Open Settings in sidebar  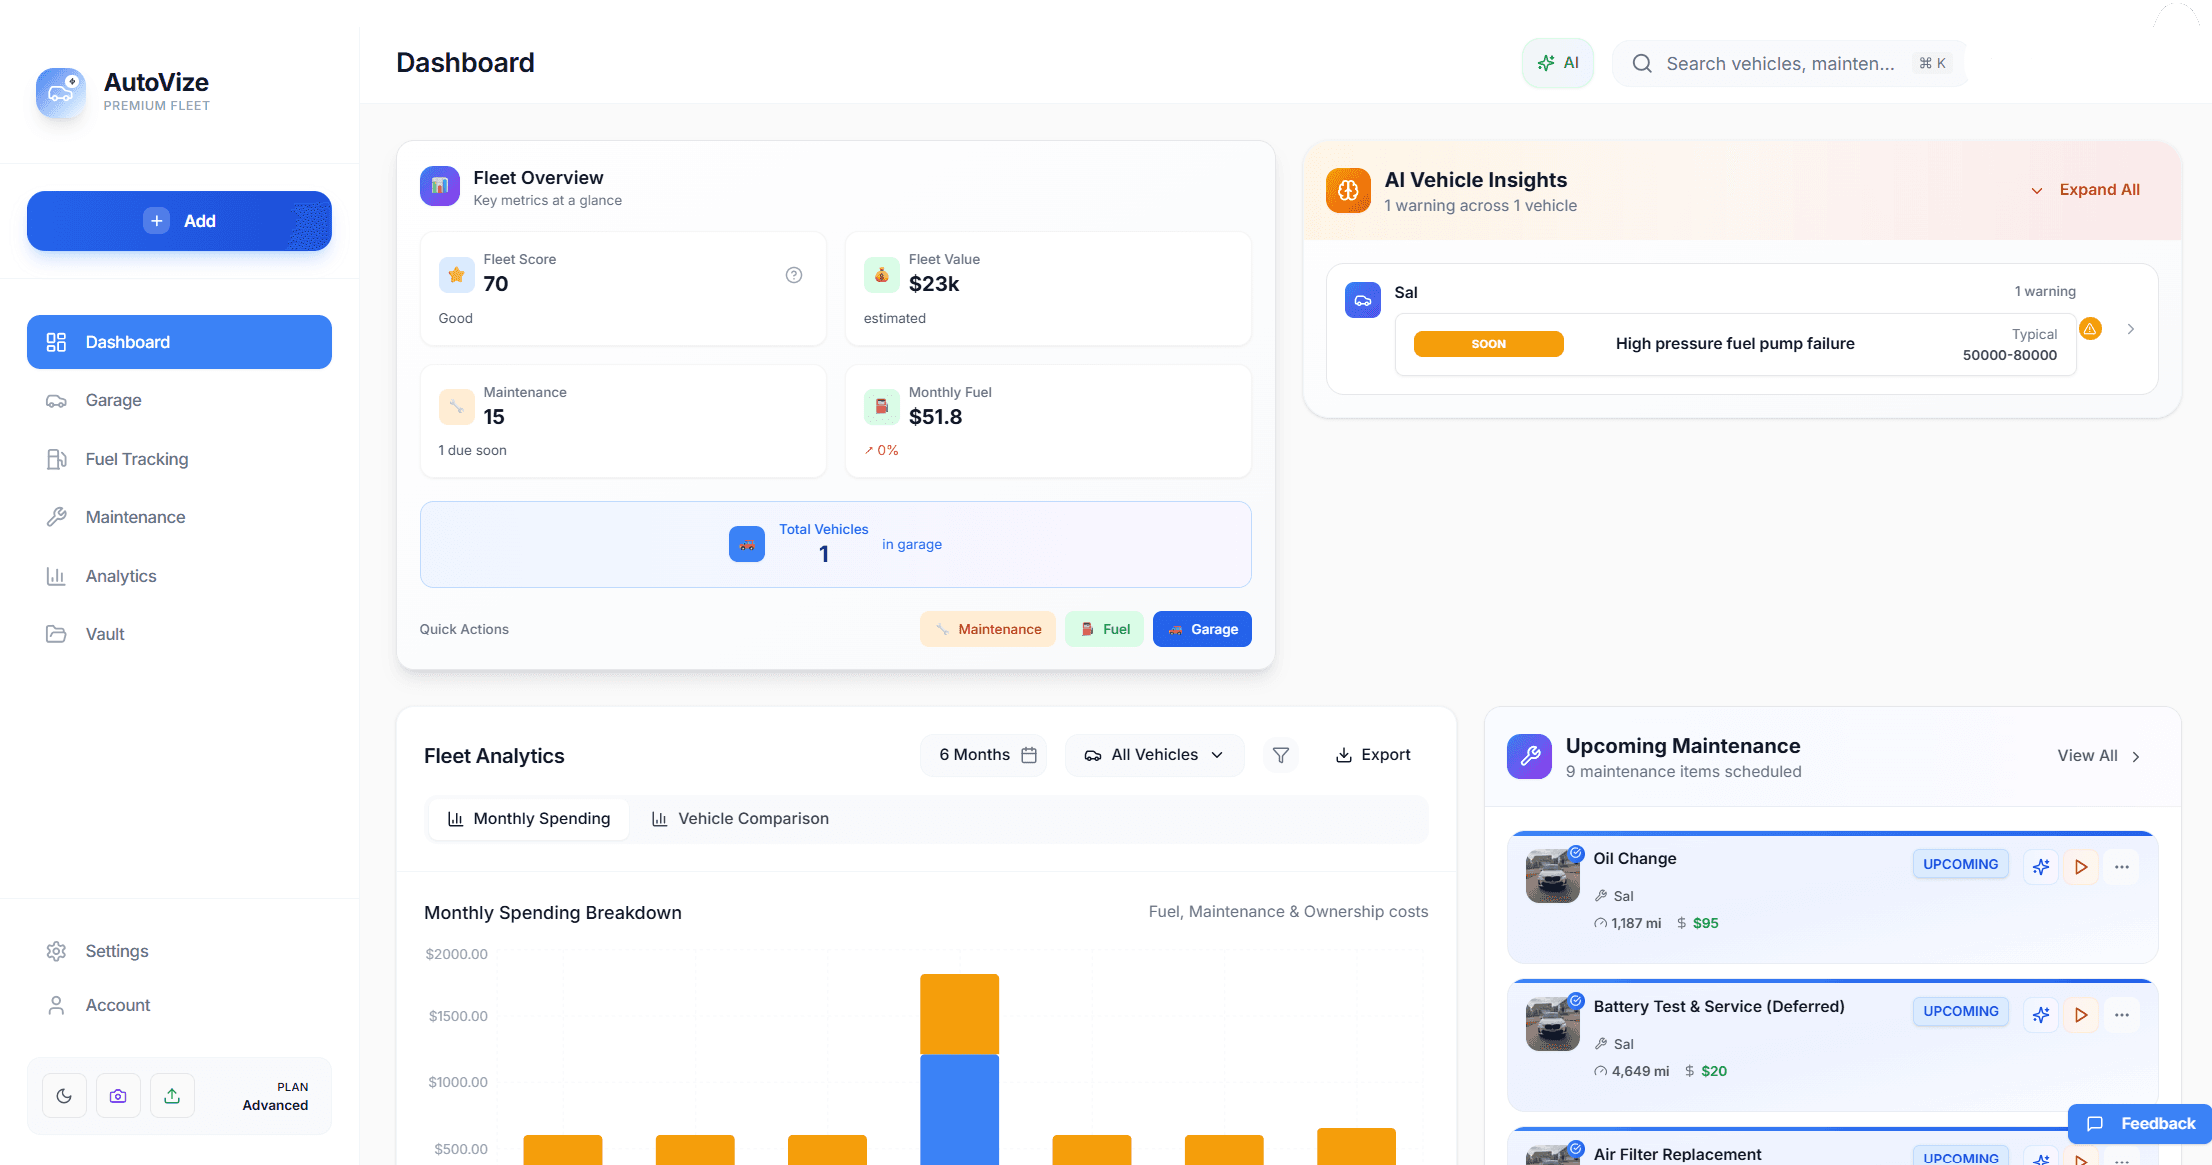click(x=179, y=951)
